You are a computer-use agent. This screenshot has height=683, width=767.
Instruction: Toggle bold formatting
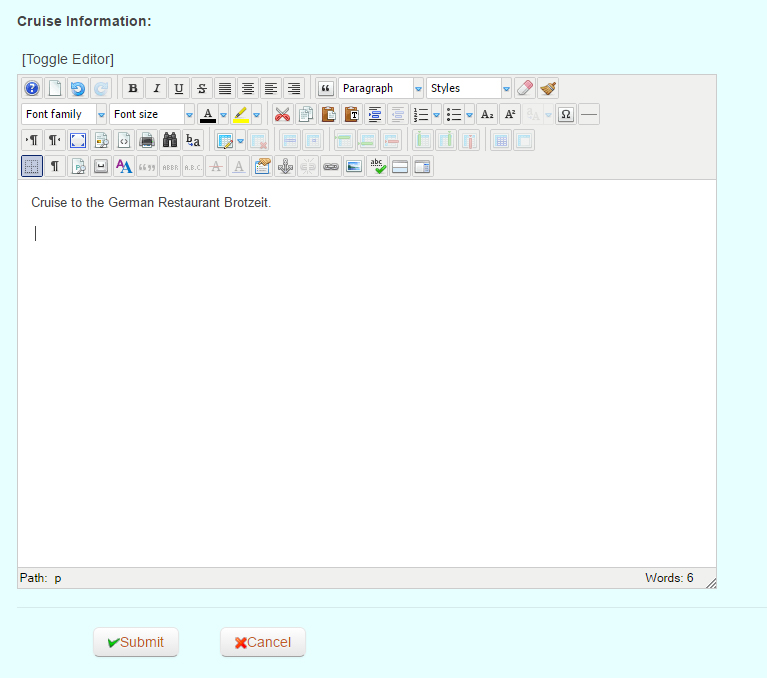tap(132, 88)
